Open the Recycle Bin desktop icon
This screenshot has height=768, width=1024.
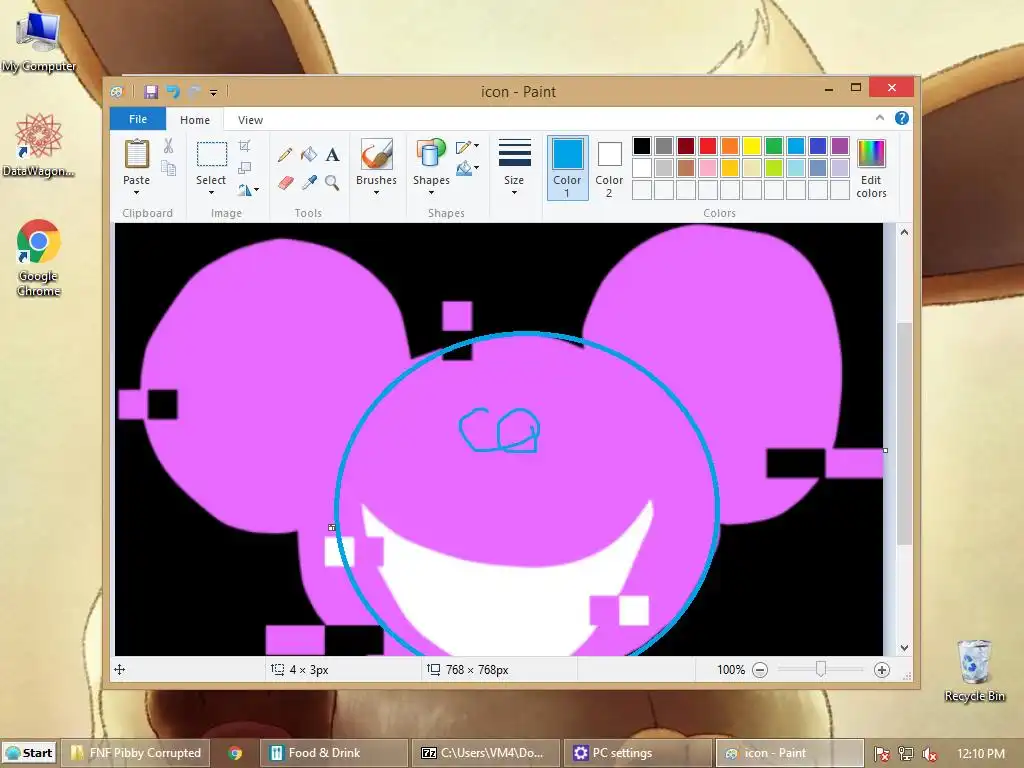974,670
